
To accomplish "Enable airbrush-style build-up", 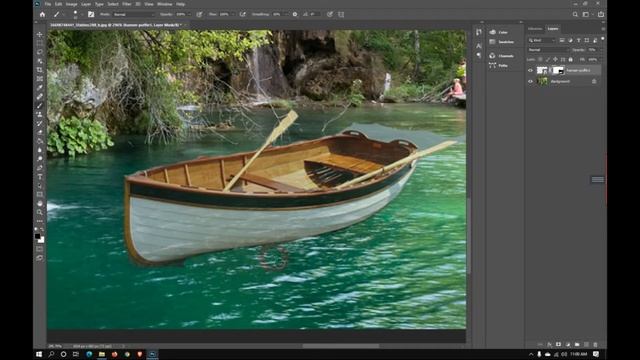I will click(x=243, y=14).
